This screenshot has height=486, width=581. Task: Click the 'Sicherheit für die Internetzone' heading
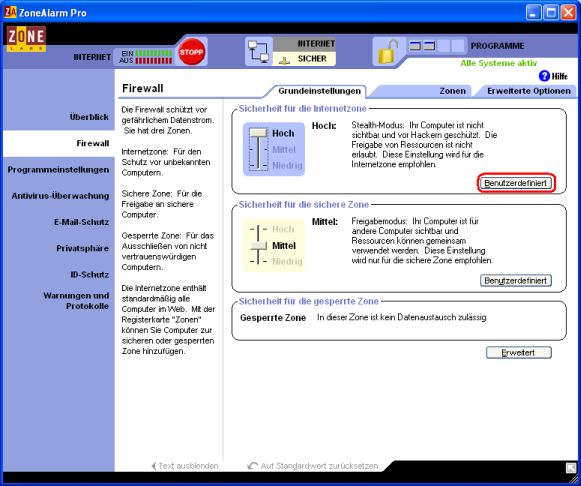(x=302, y=109)
